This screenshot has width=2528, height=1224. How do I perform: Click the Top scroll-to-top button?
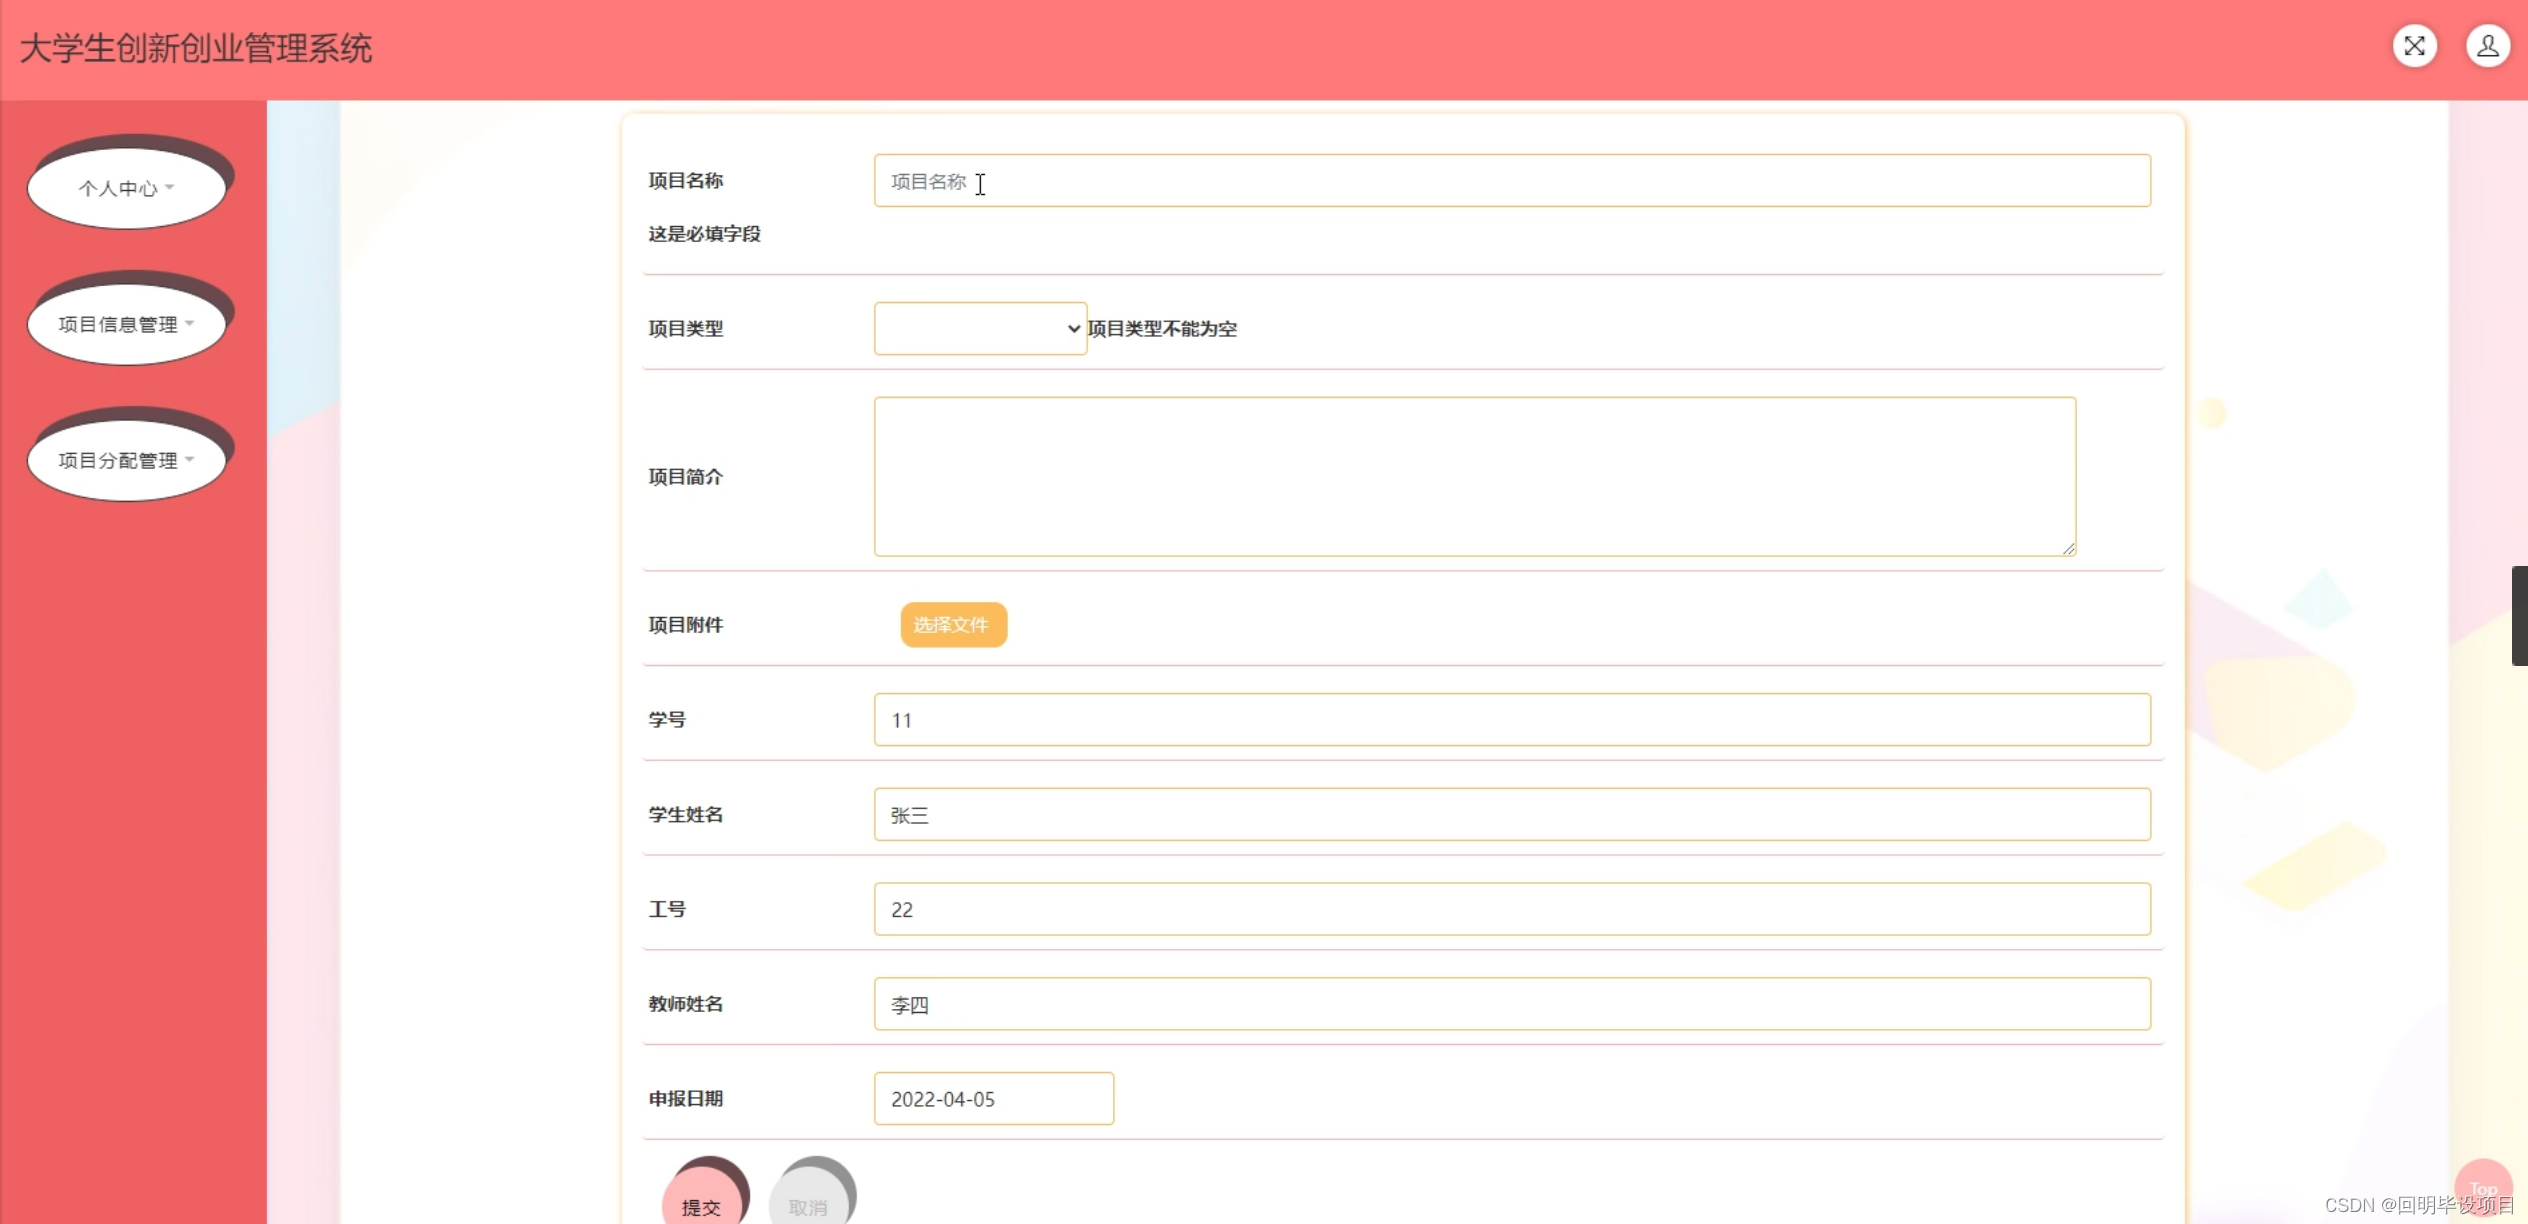click(x=2482, y=1188)
